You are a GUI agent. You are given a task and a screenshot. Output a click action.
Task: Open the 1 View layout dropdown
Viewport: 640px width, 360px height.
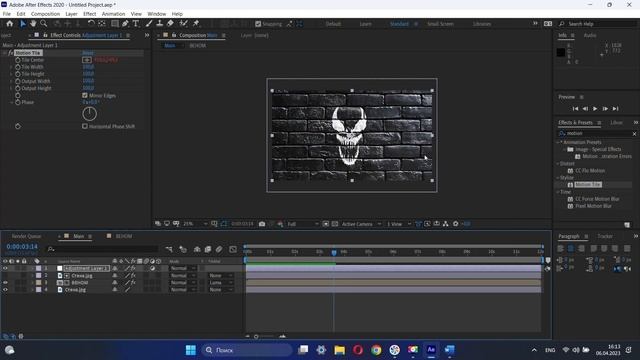click(x=398, y=224)
